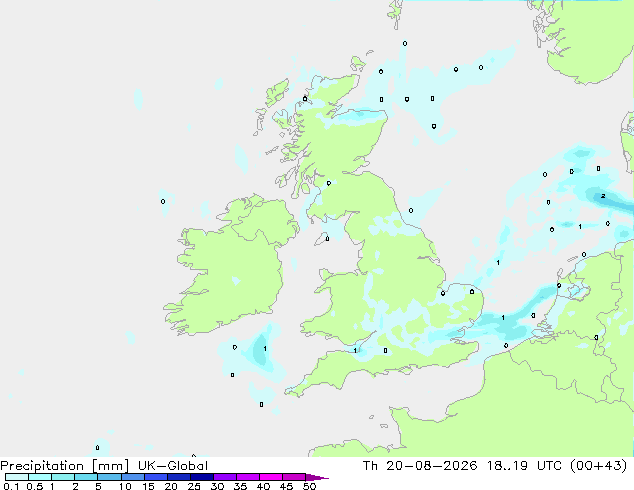Click the date text '20-08-2026'

pos(431,466)
